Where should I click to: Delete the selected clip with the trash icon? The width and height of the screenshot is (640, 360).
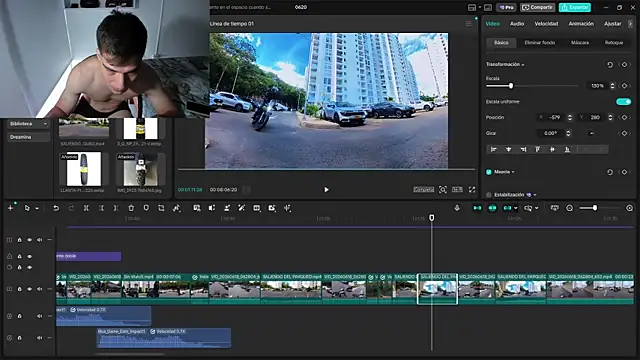click(131, 208)
